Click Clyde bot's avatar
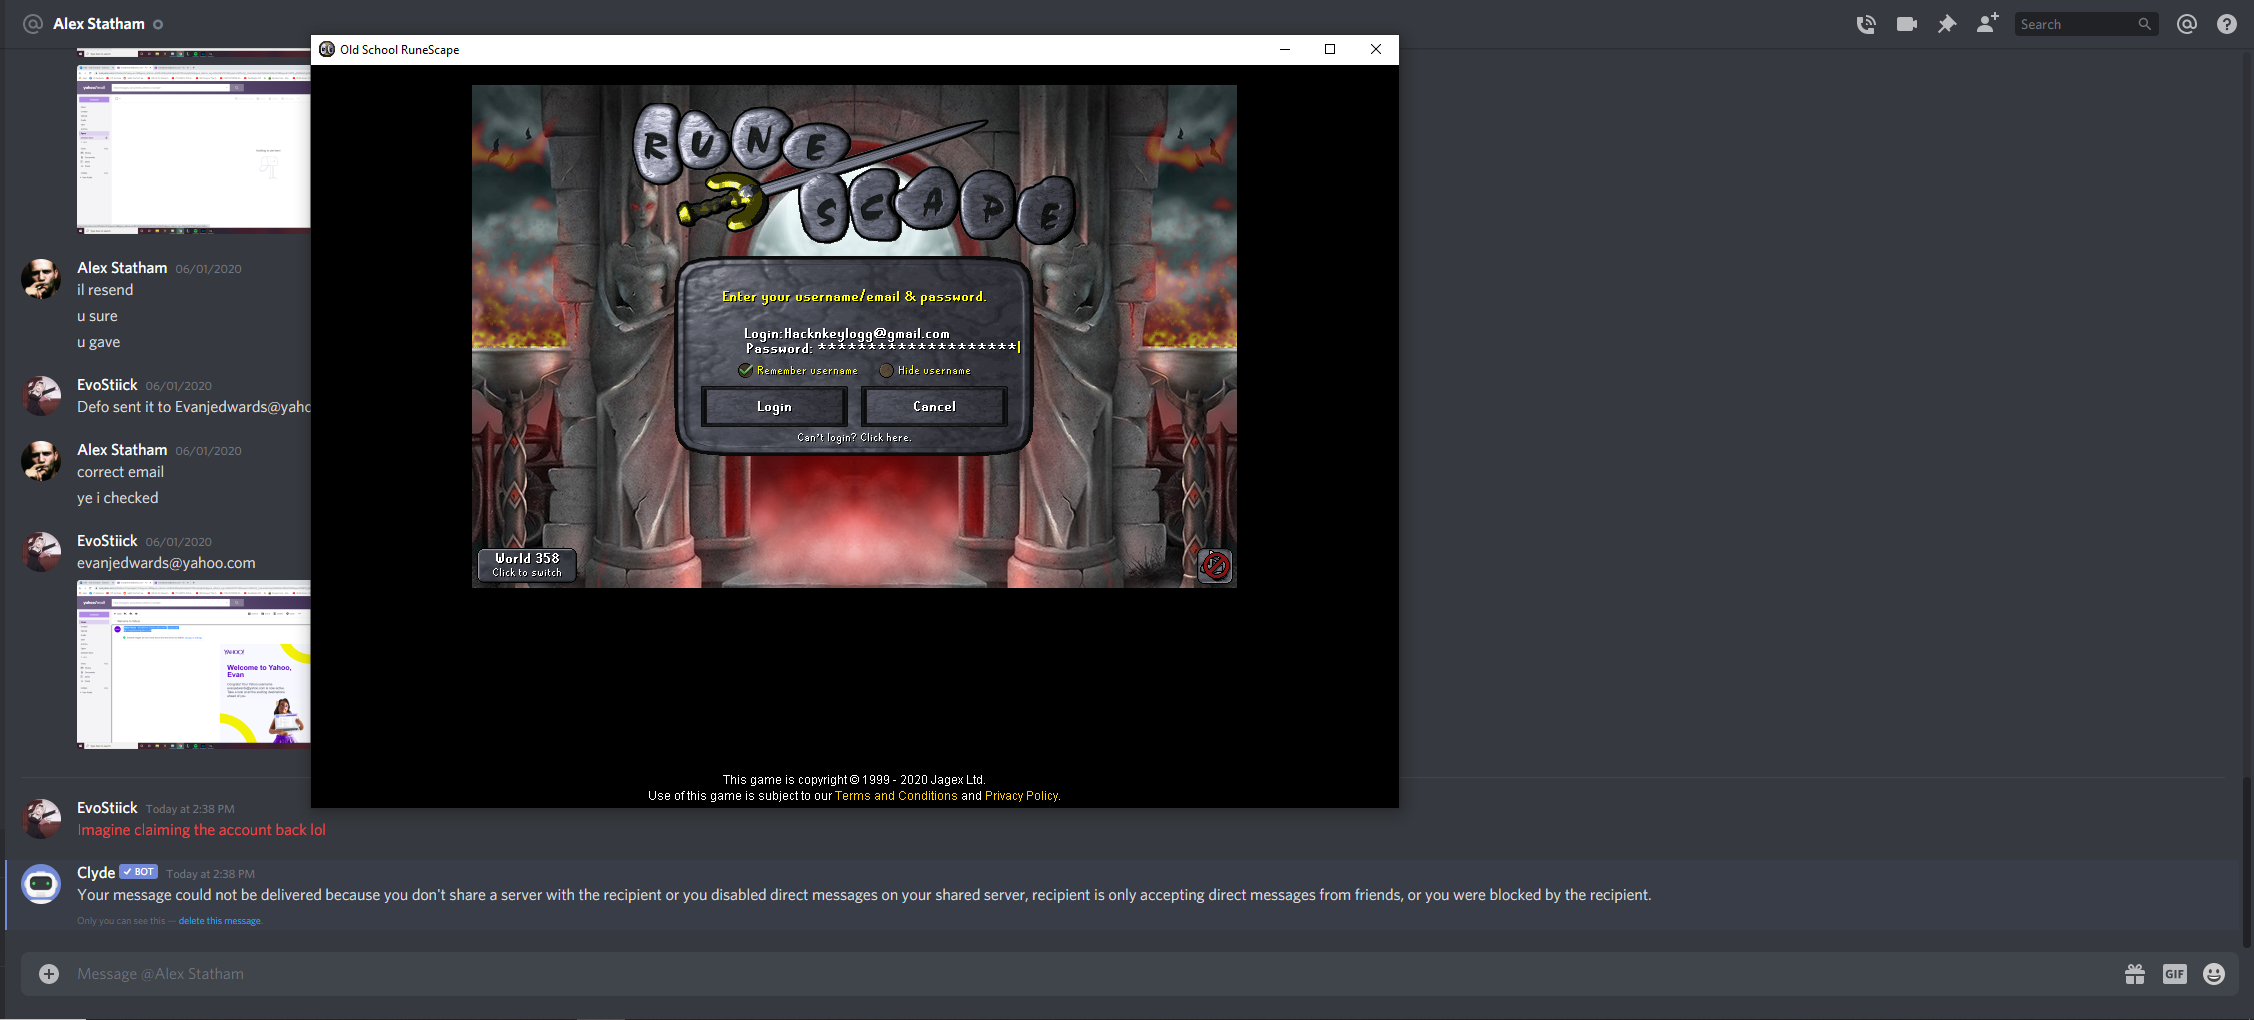 (41, 884)
